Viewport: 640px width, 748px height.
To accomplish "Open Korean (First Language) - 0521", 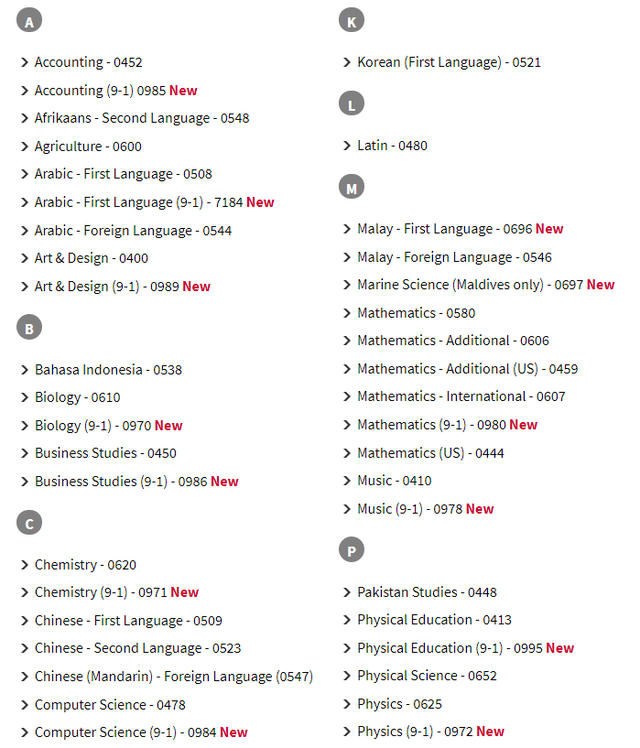I will 449,62.
